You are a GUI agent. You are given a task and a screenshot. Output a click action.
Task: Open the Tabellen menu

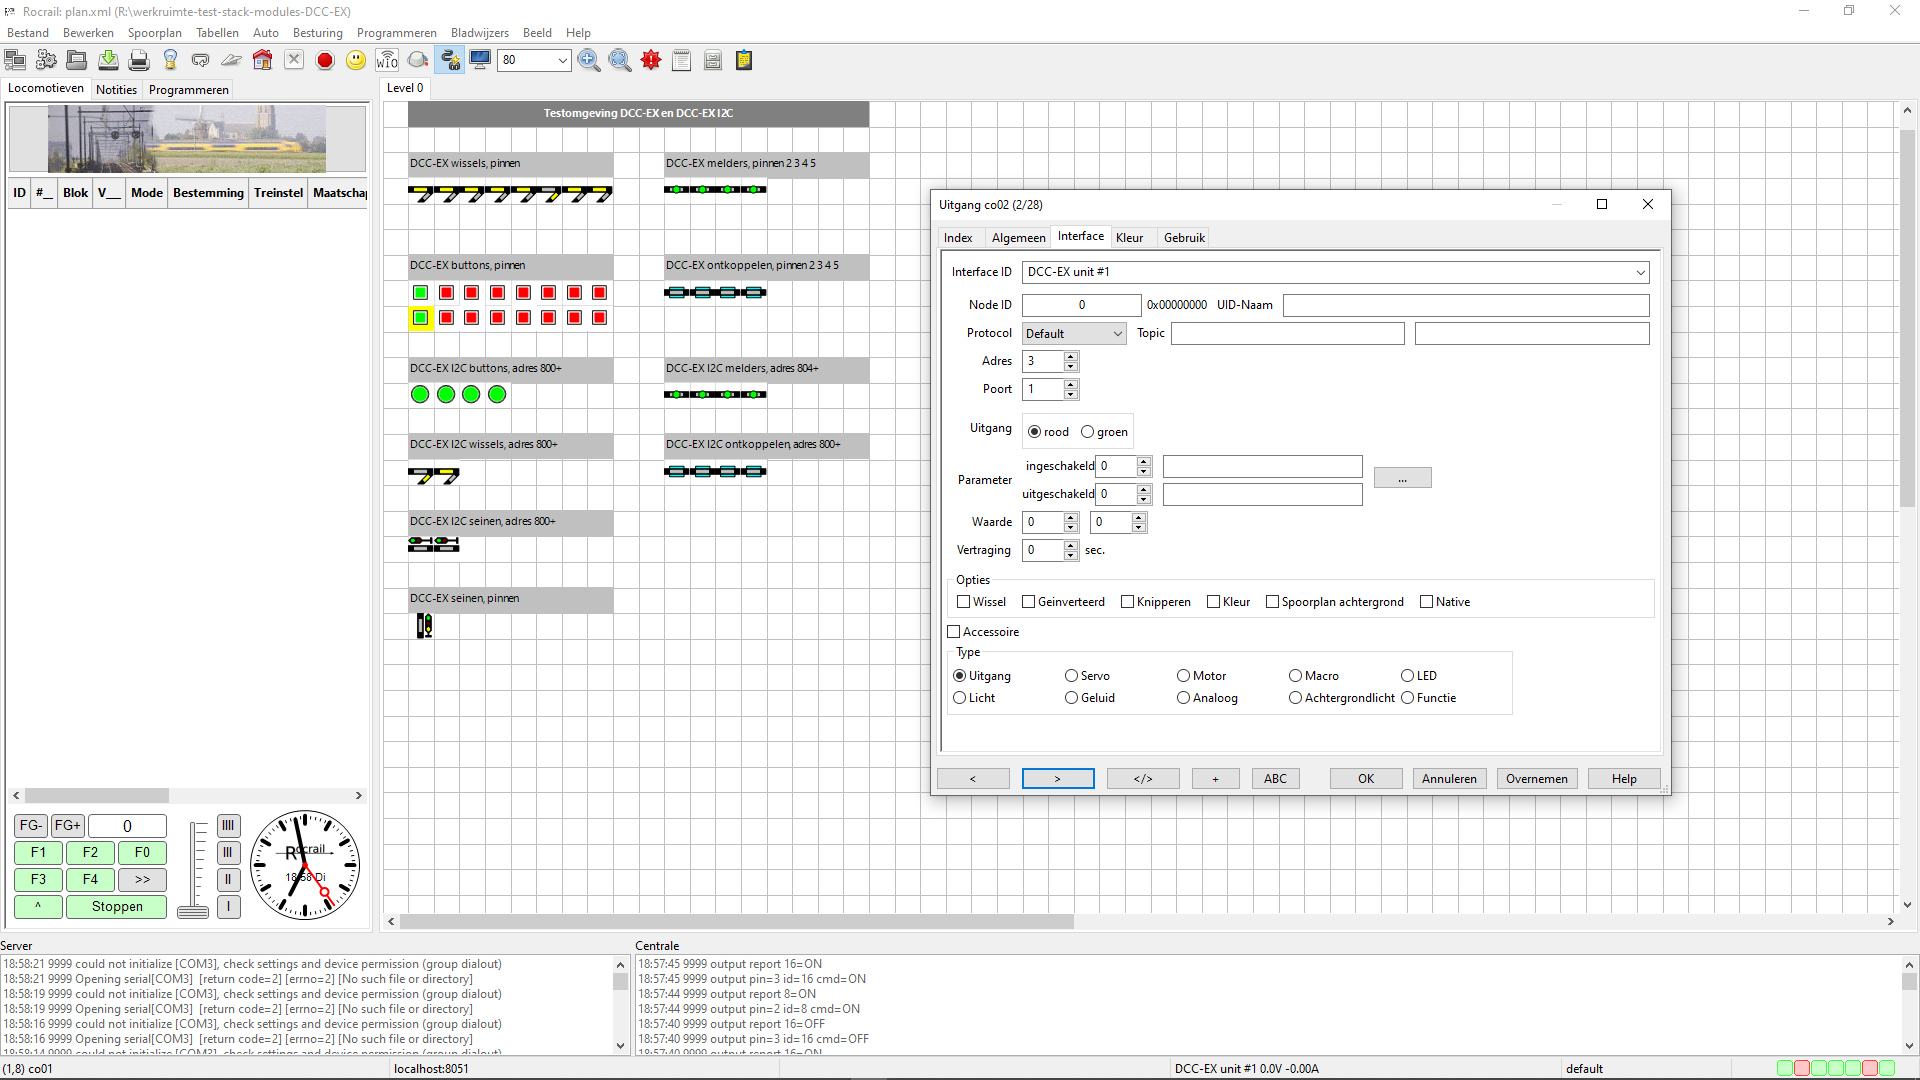pos(217,33)
